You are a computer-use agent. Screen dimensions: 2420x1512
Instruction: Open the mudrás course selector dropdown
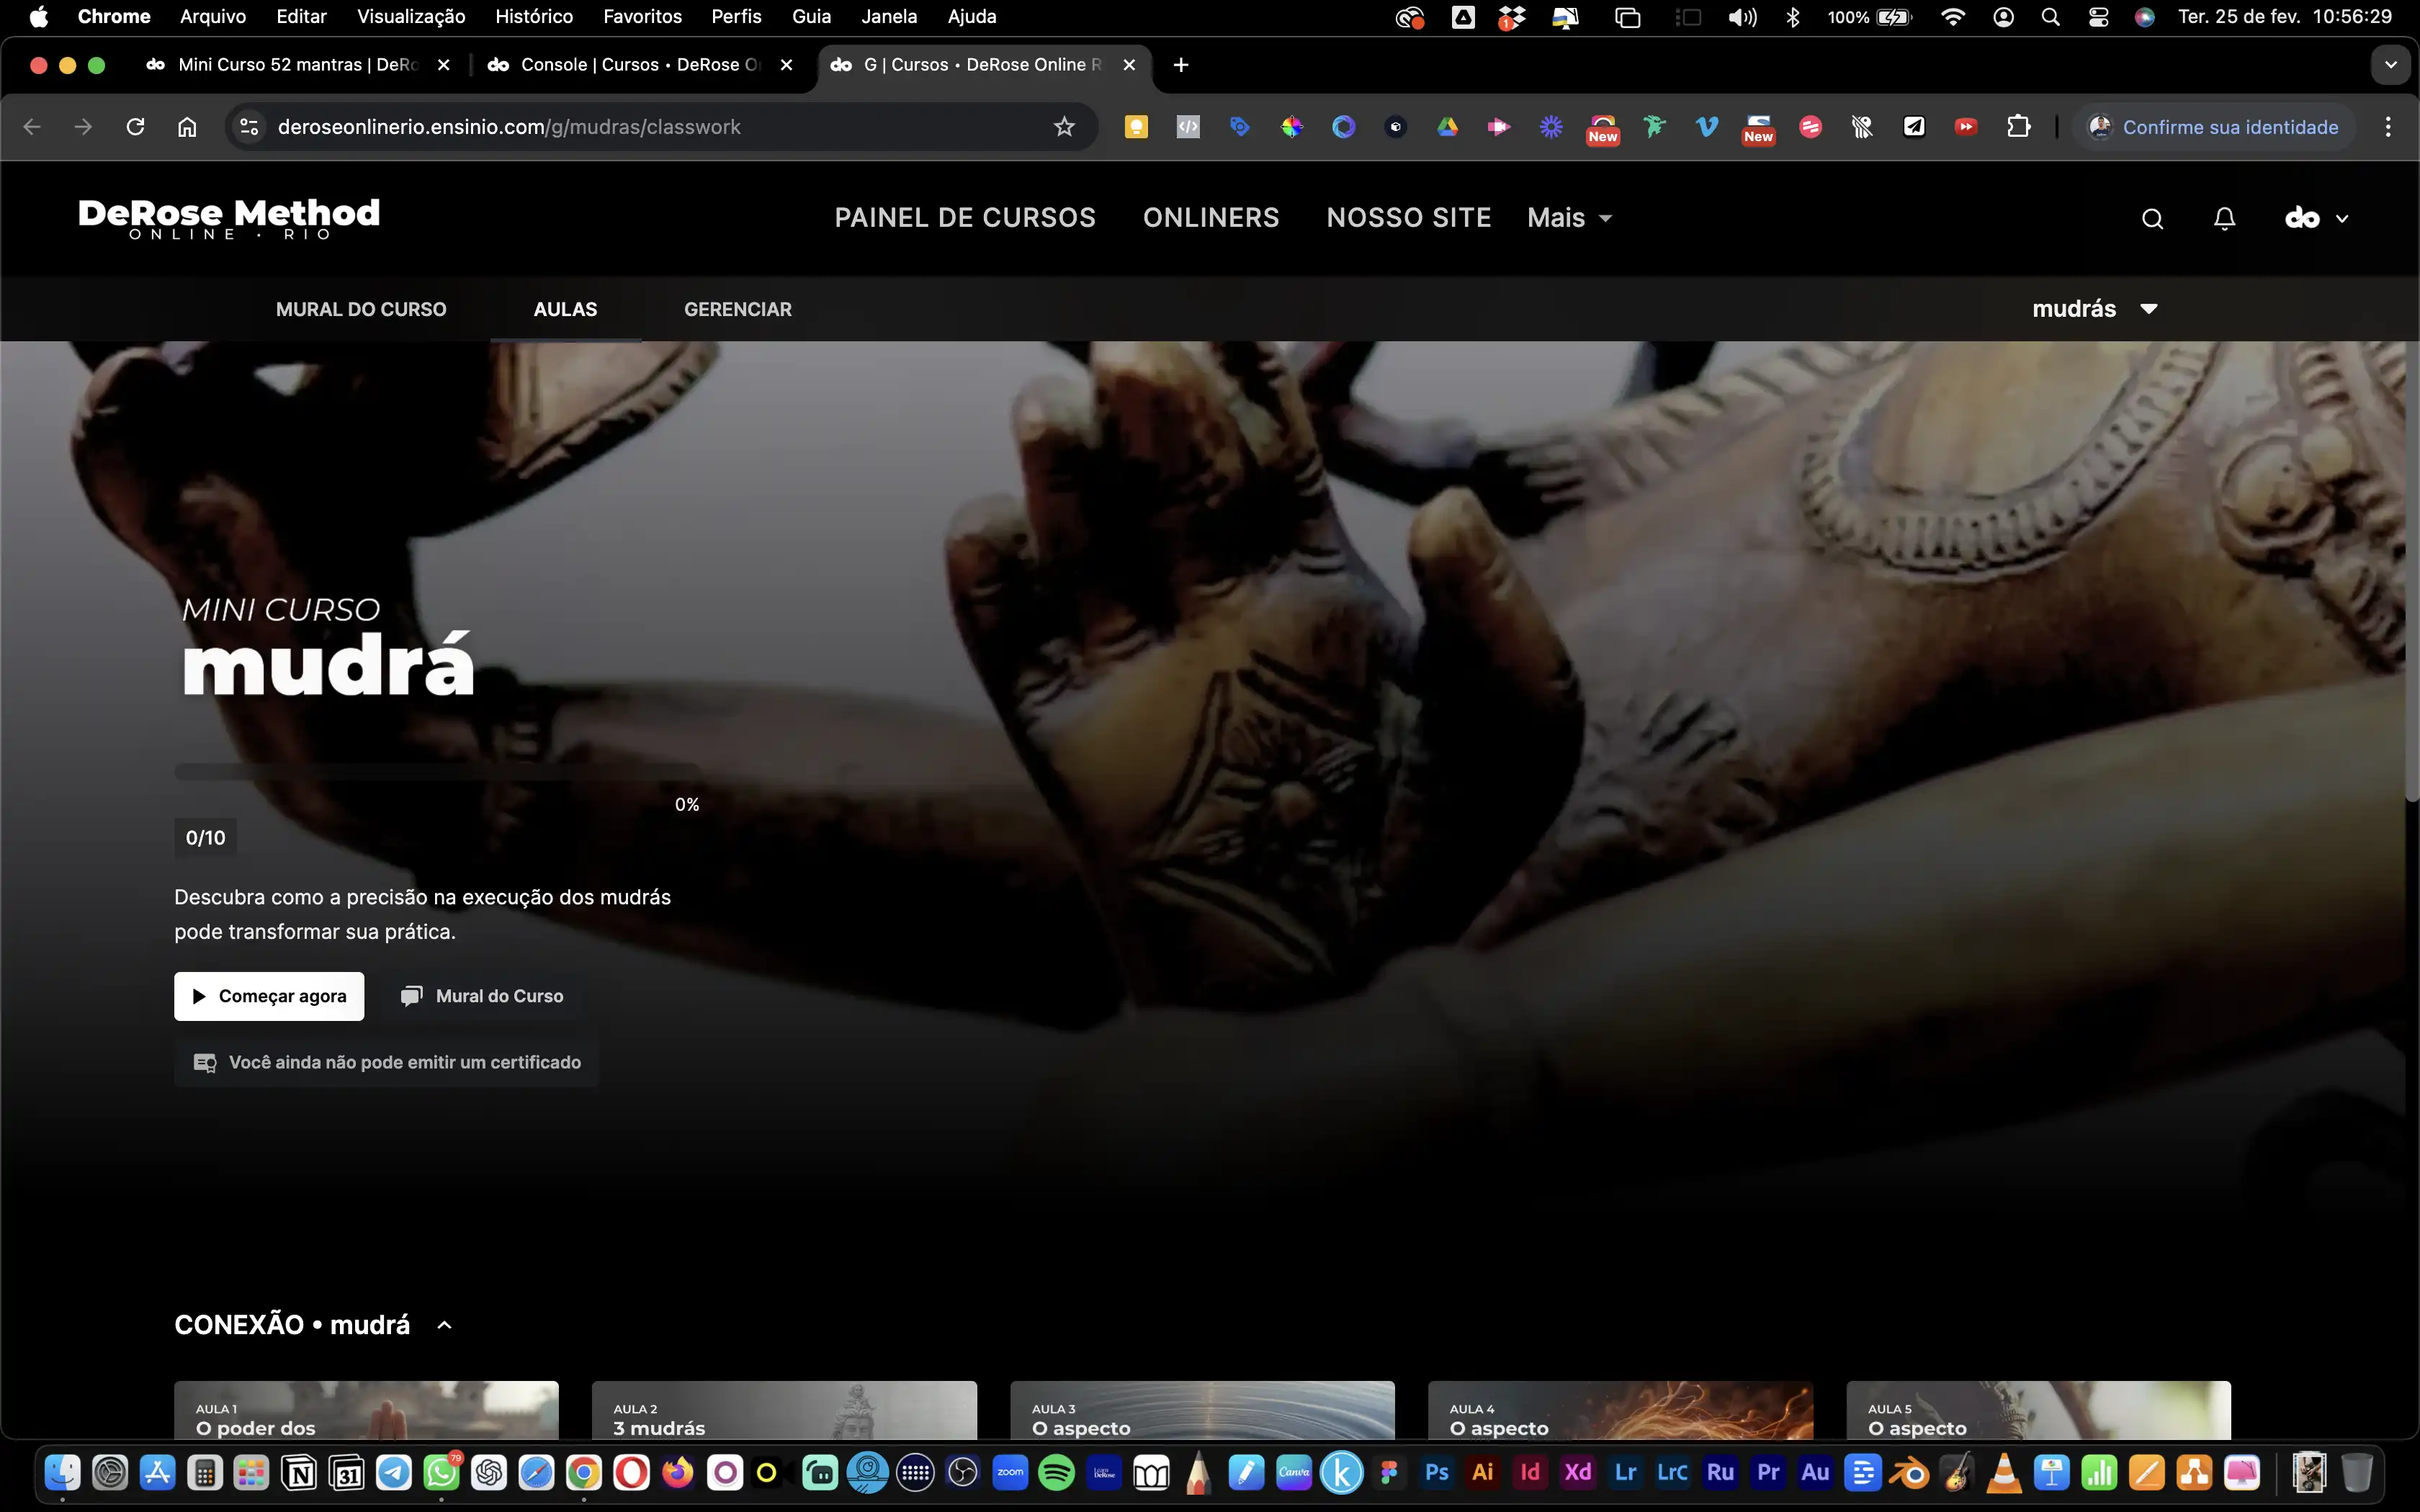[x=2094, y=309]
